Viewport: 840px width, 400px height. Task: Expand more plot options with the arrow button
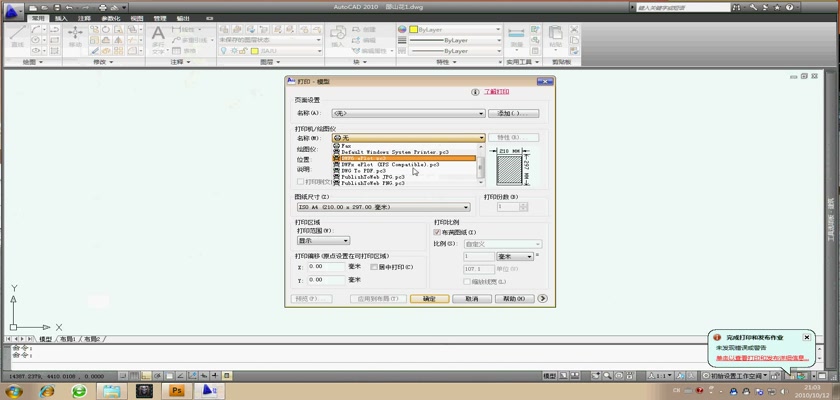pyautogui.click(x=543, y=299)
